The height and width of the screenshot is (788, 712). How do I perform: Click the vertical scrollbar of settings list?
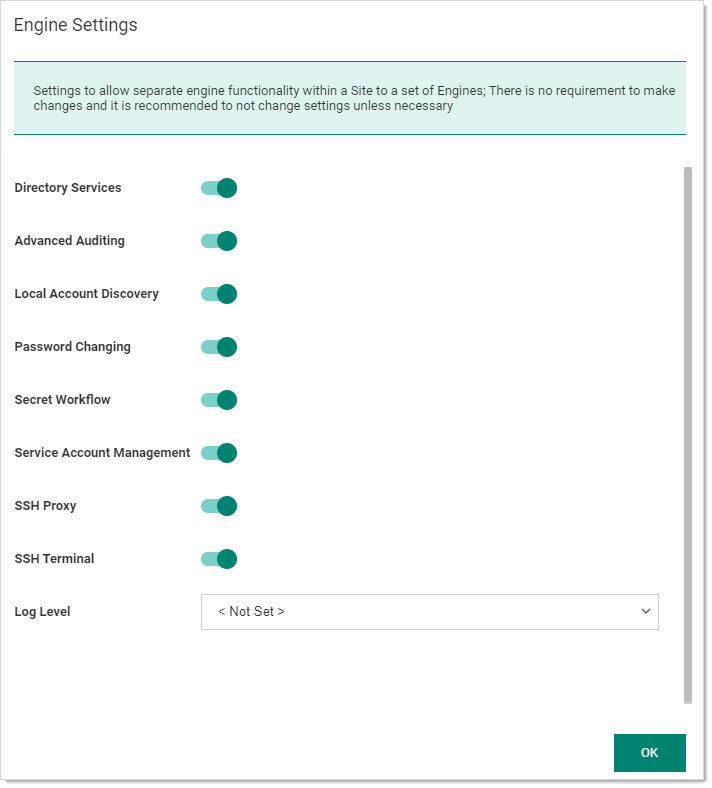[688, 435]
